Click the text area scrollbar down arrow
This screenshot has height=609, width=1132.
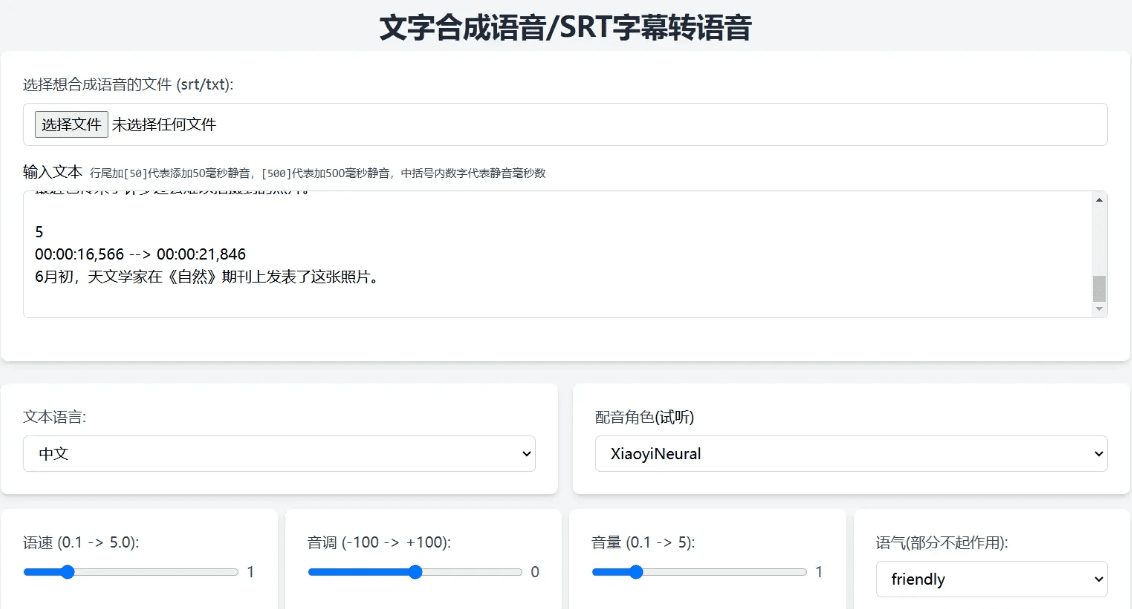(1099, 309)
